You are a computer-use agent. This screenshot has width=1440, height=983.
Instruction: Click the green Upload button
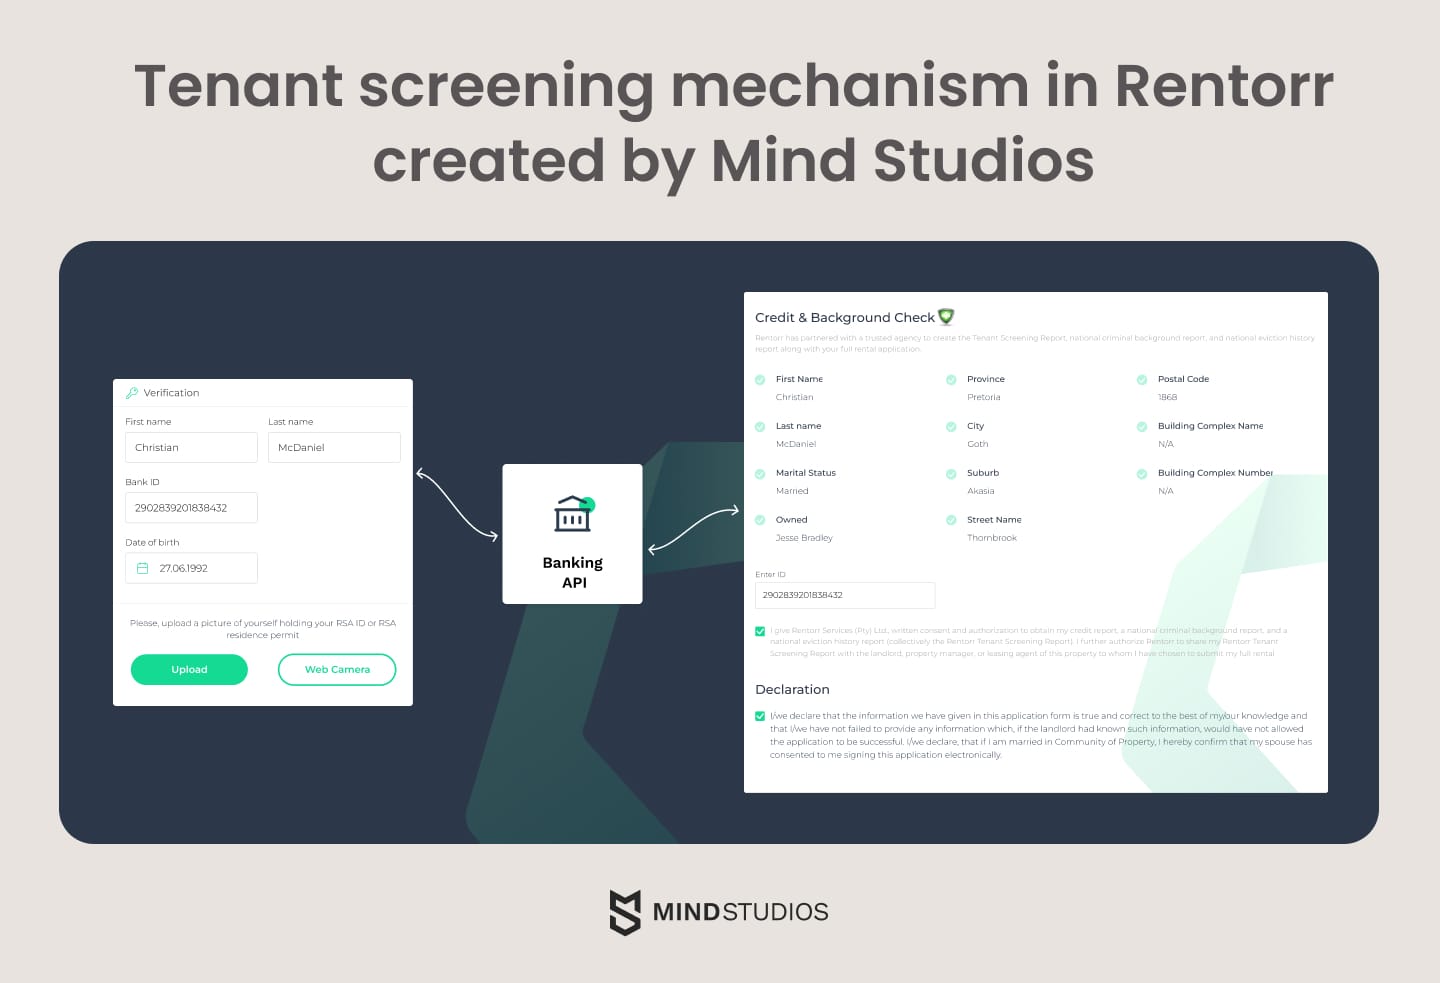(x=189, y=670)
